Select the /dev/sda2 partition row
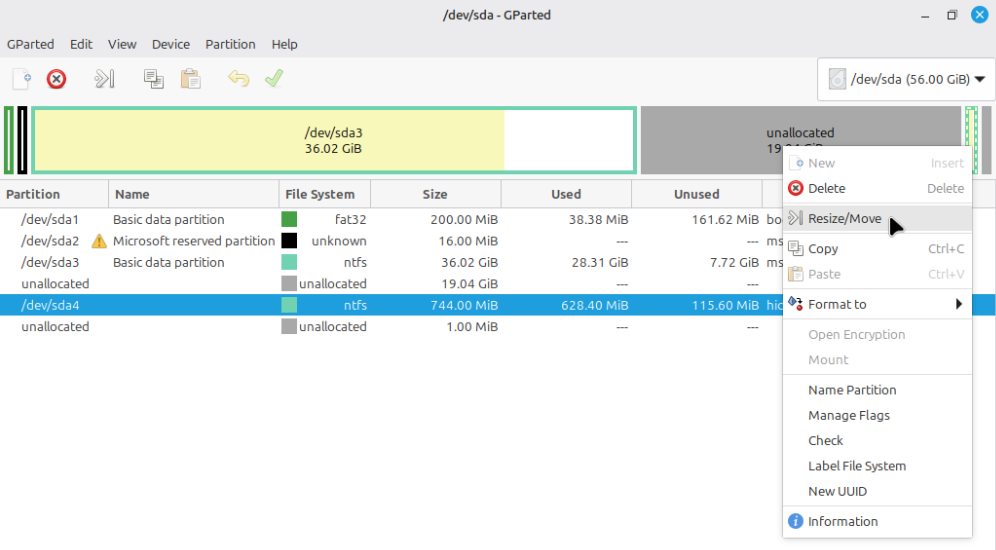The image size is (996, 550). pyautogui.click(x=391, y=241)
